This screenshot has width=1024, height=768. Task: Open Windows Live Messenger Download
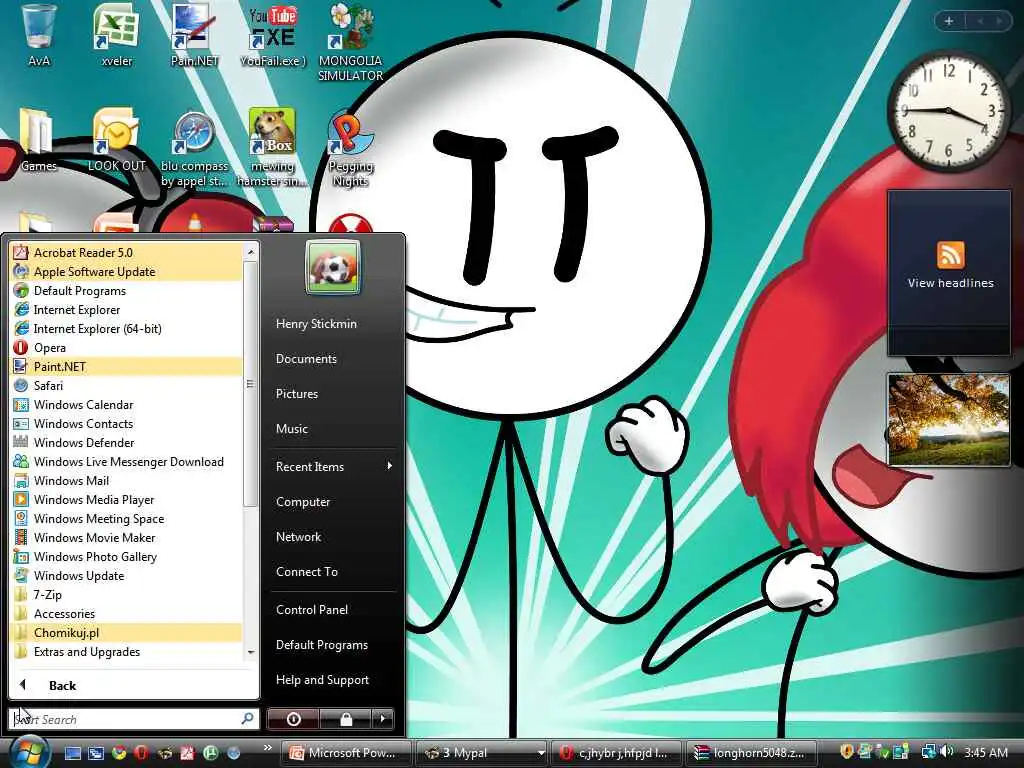(127, 461)
